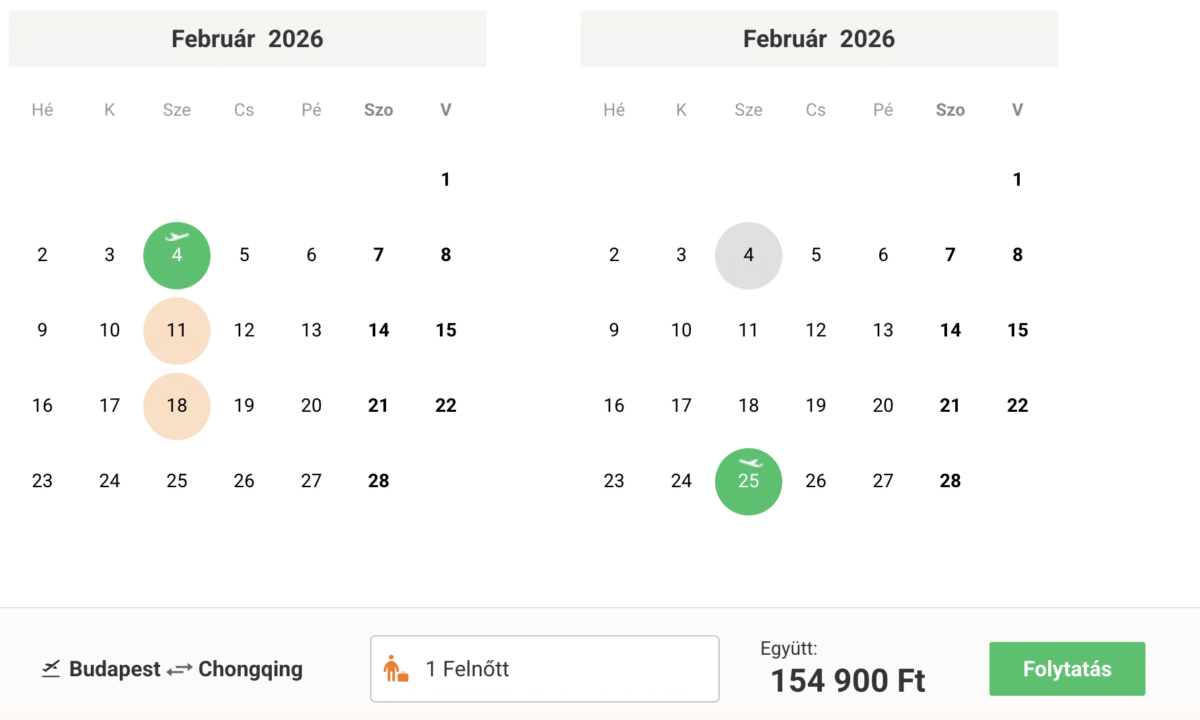
Task: Select February 20 in the right calendar
Action: 883,406
